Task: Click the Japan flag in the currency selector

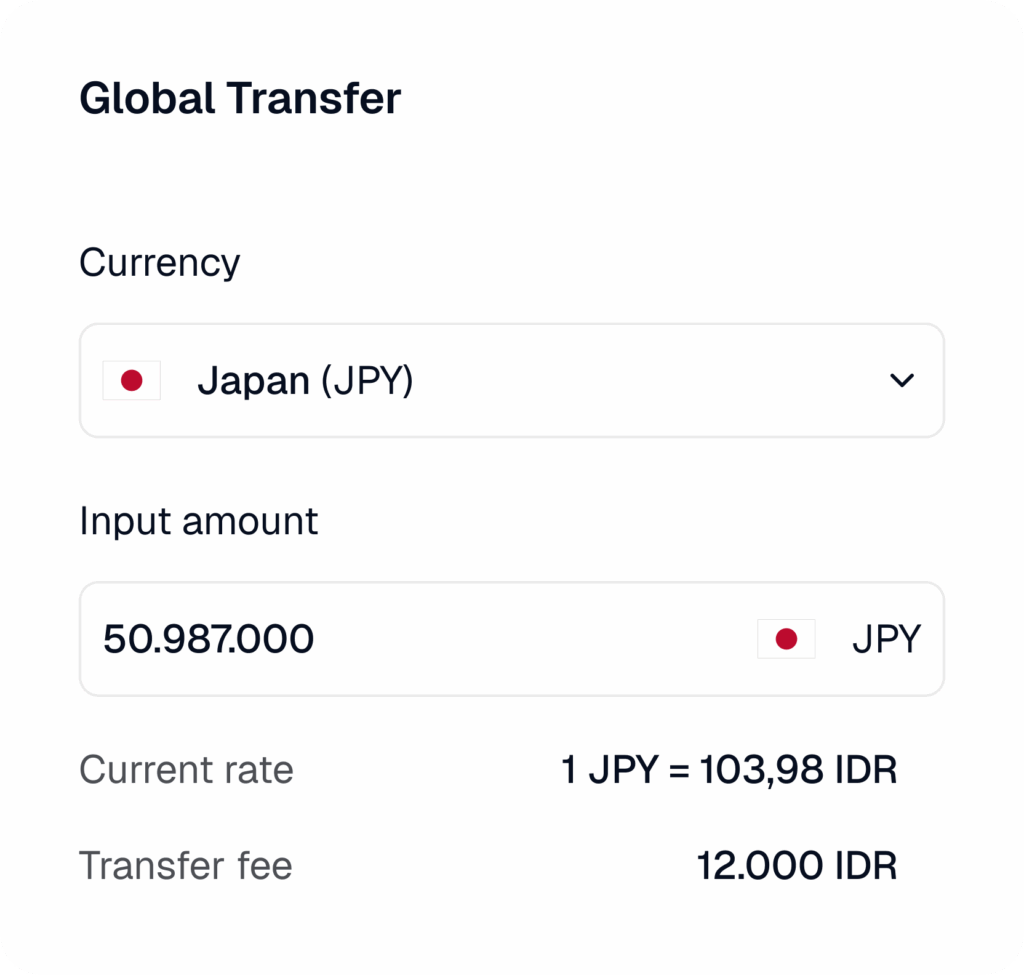Action: (131, 381)
